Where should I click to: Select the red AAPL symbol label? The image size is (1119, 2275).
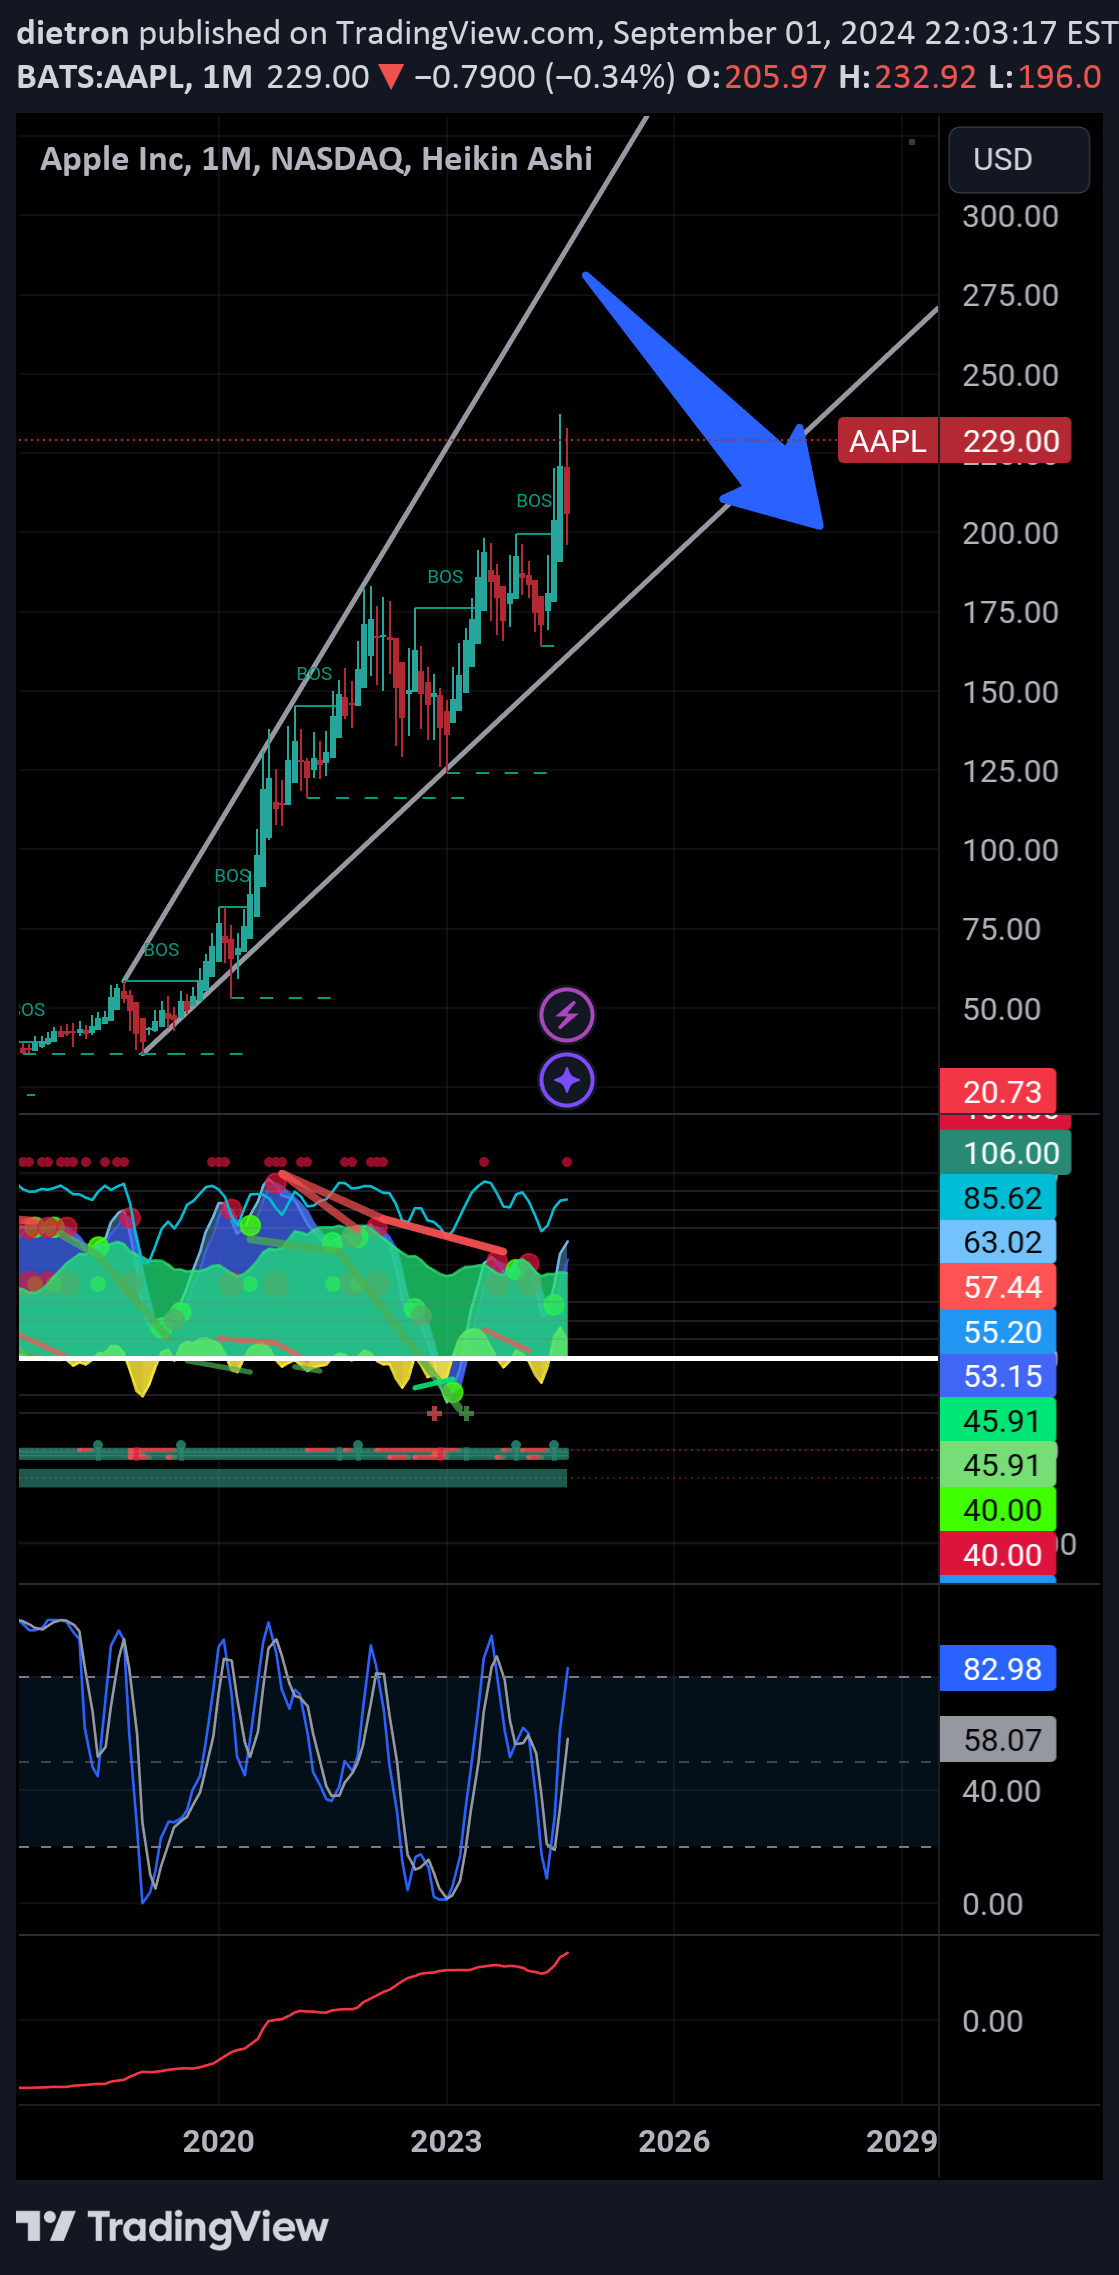pos(888,441)
